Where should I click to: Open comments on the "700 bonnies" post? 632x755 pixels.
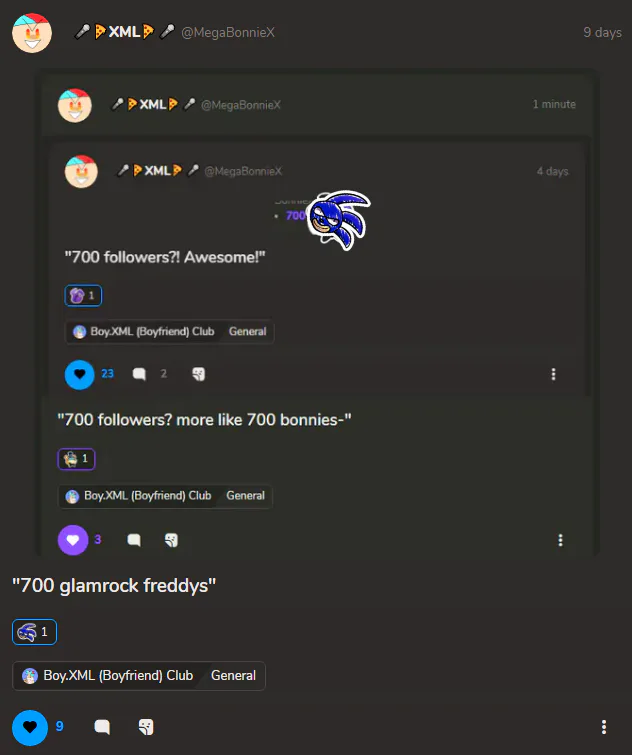click(x=134, y=540)
